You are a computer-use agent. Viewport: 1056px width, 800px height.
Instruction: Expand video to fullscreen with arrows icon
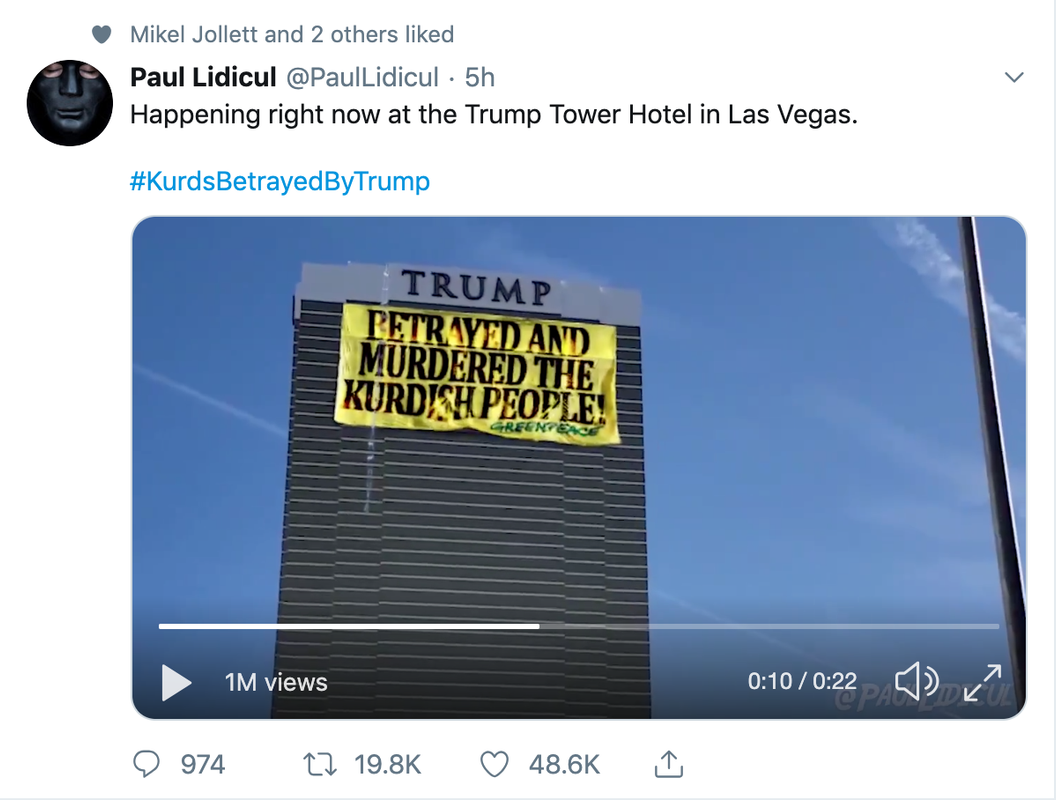(982, 681)
